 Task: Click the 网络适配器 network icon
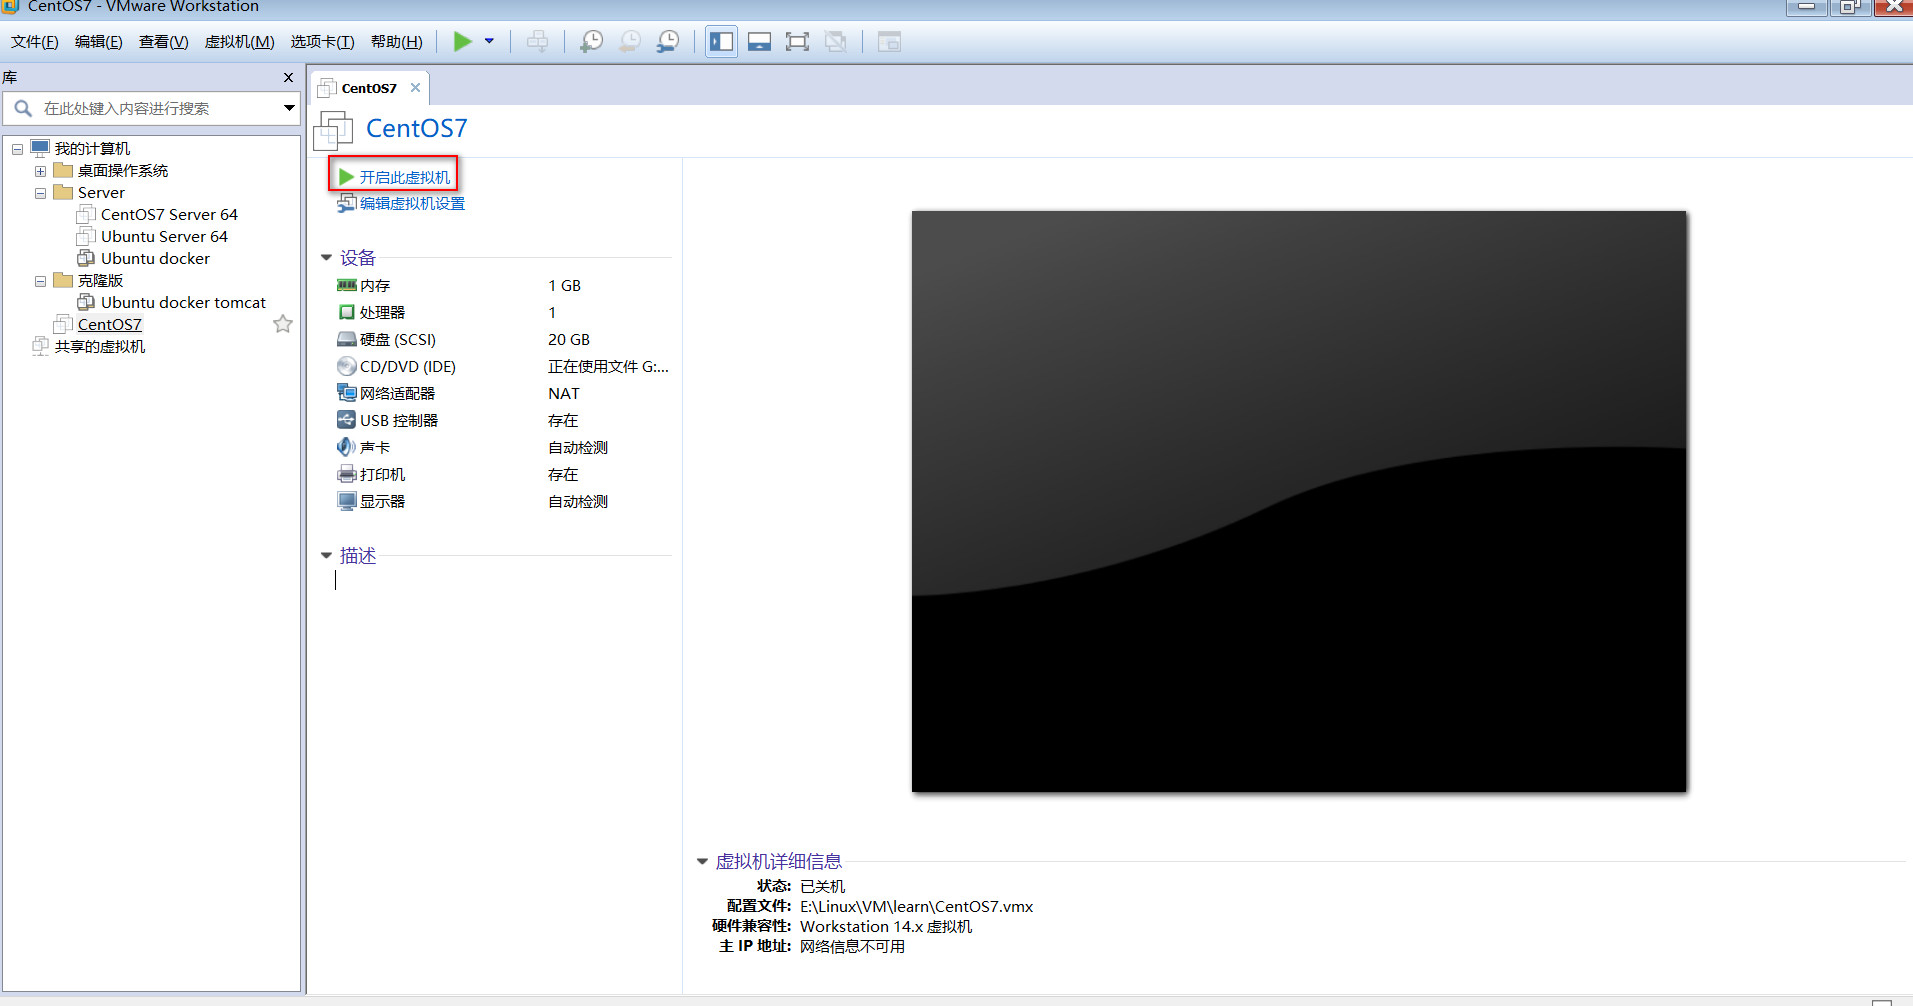click(x=347, y=393)
